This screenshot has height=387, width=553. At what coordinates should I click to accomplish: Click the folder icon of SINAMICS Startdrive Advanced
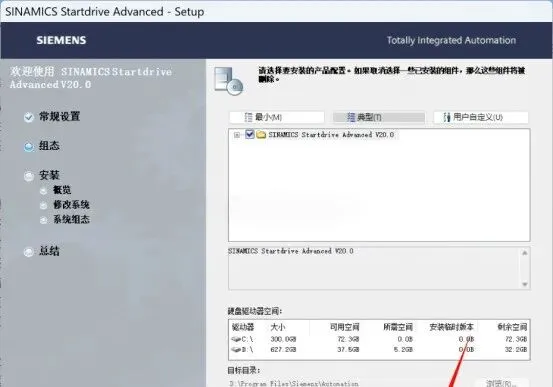[x=261, y=134]
